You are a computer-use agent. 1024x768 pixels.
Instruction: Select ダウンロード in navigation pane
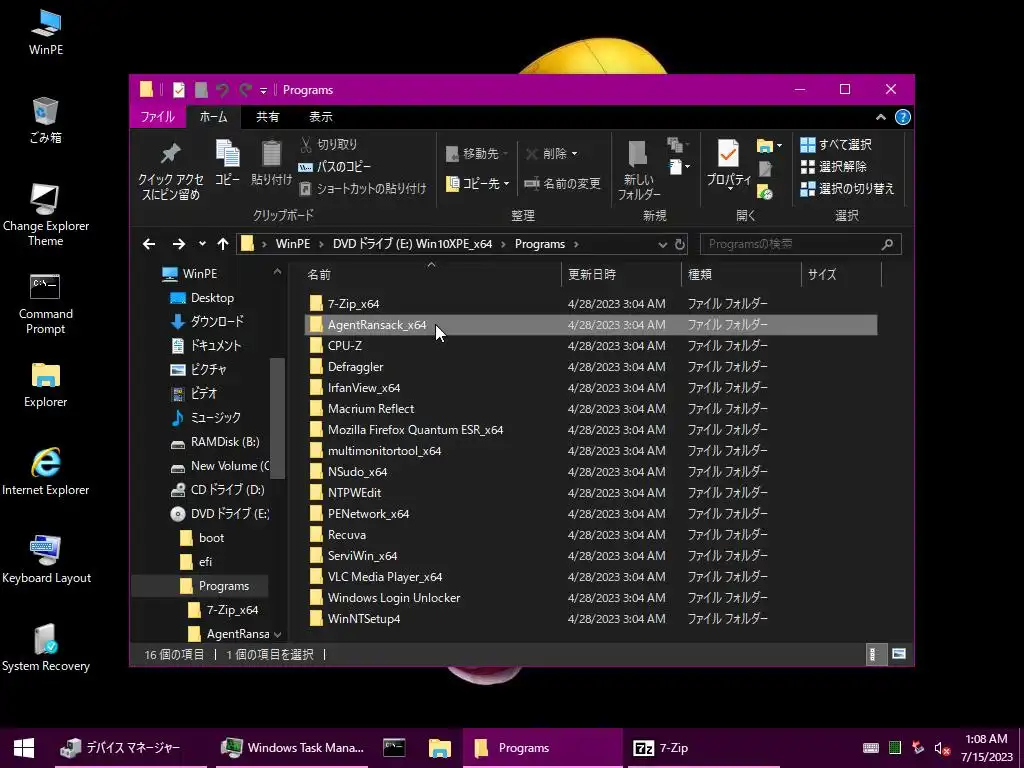pyautogui.click(x=207, y=321)
